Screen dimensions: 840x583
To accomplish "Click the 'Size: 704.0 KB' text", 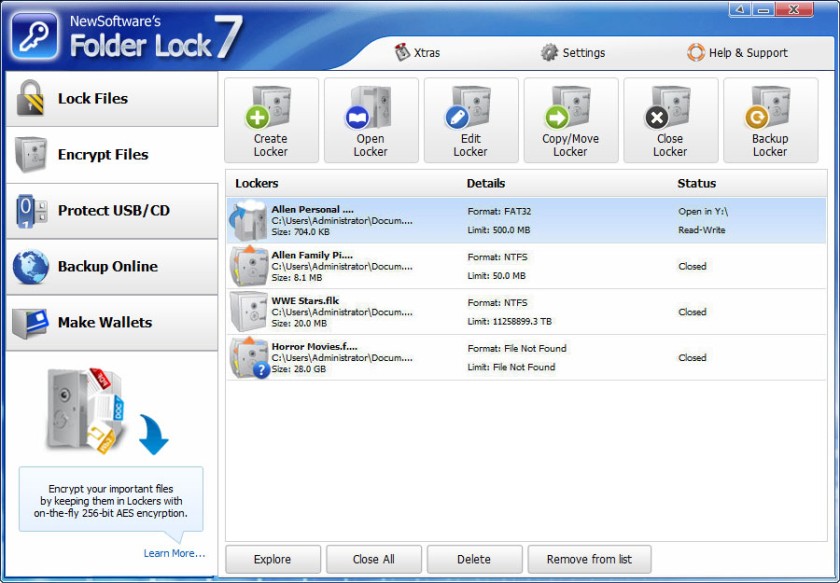I will 301,232.
